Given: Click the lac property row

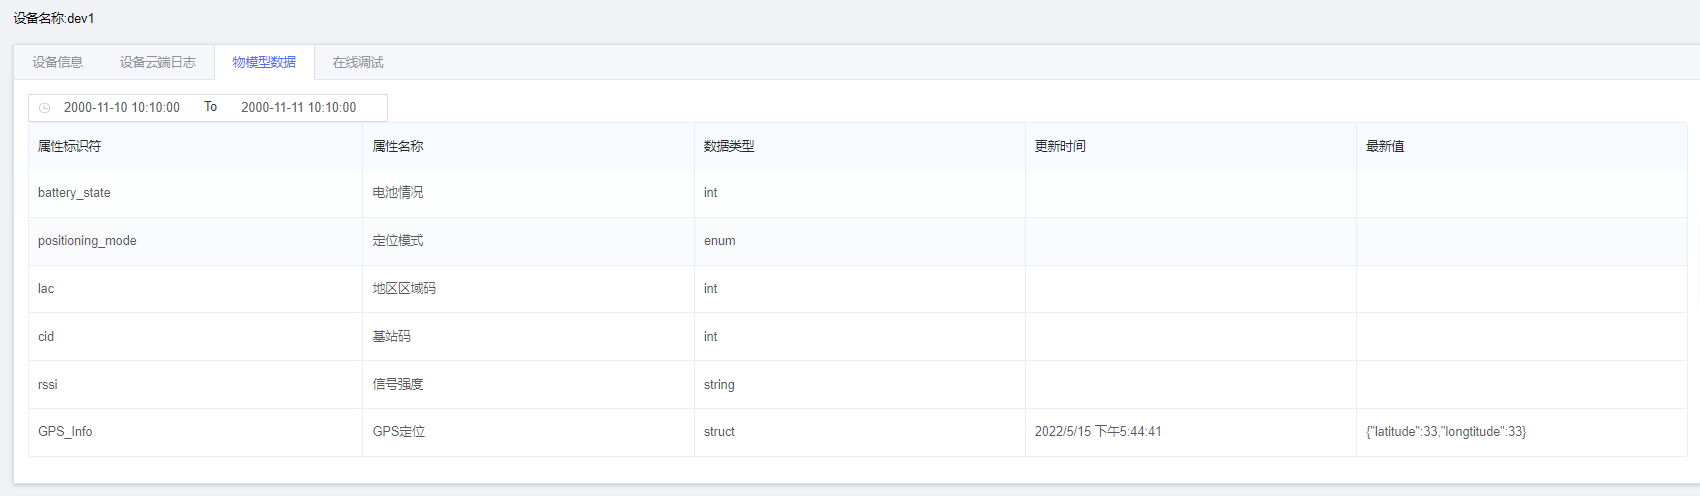Looking at the screenshot, I should pyautogui.click(x=46, y=289).
